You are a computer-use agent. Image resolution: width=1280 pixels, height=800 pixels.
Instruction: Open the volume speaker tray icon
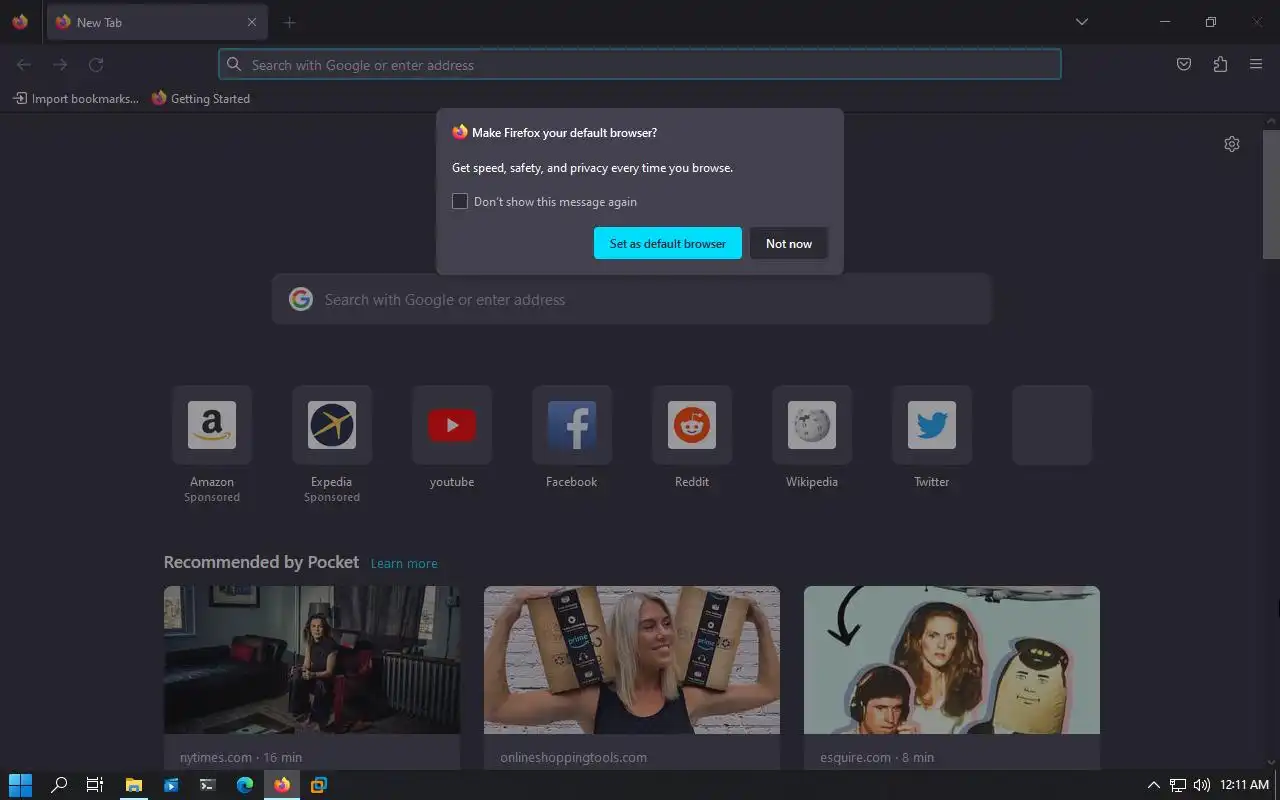tap(1202, 785)
